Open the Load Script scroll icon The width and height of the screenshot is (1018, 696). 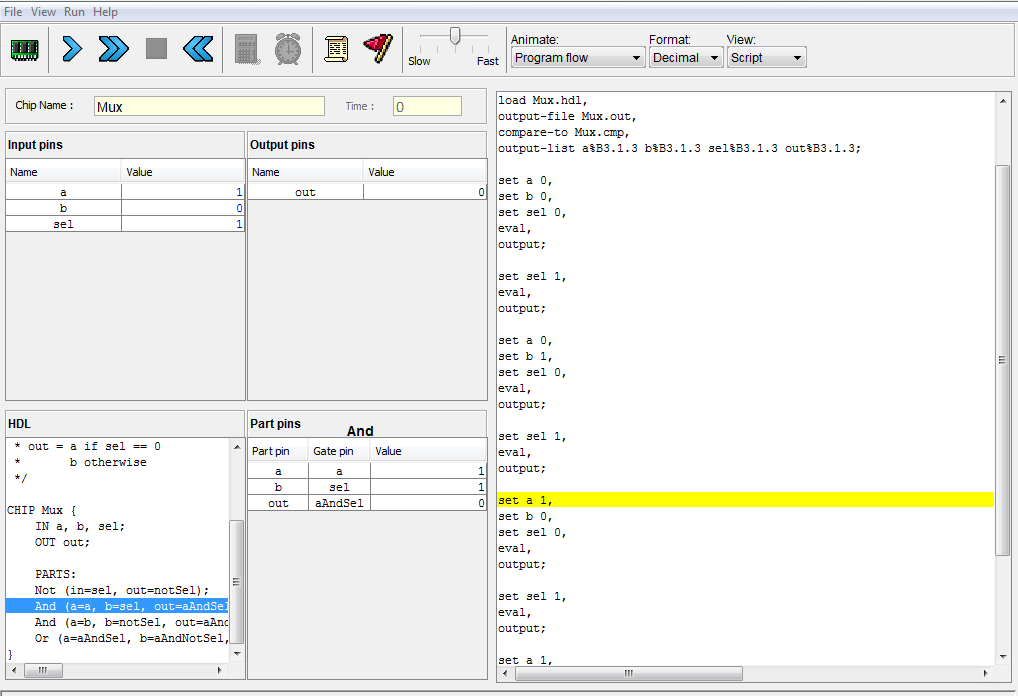337,49
